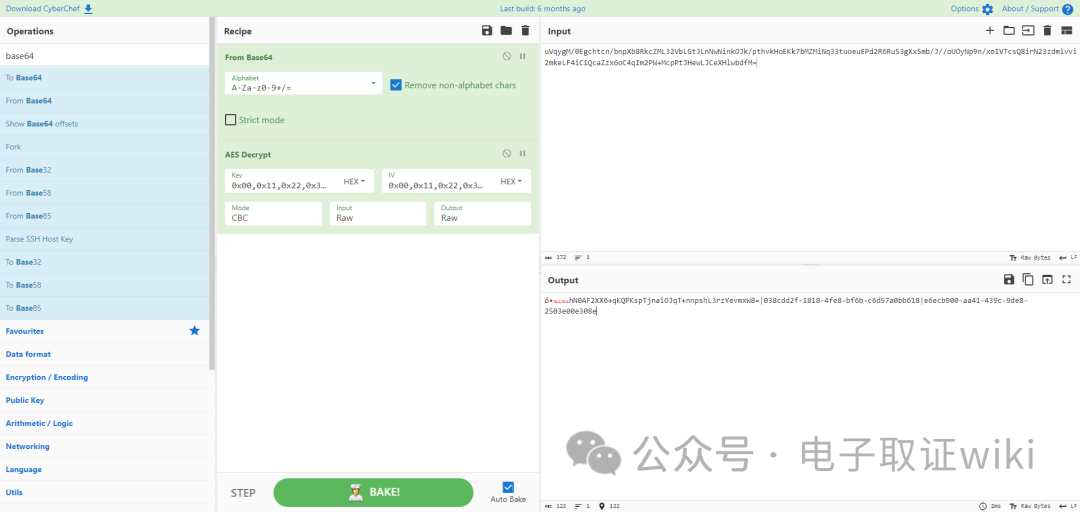Enable the Strict mode checkbox
The height and width of the screenshot is (512, 1080).
tap(231, 120)
